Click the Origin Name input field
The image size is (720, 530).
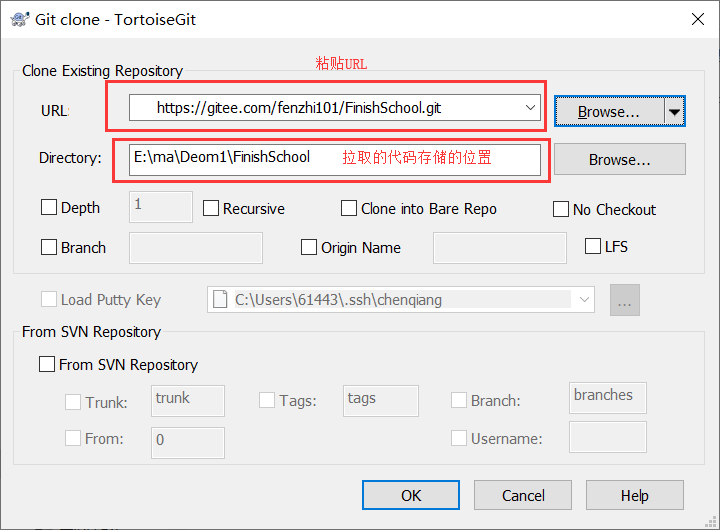coord(500,248)
